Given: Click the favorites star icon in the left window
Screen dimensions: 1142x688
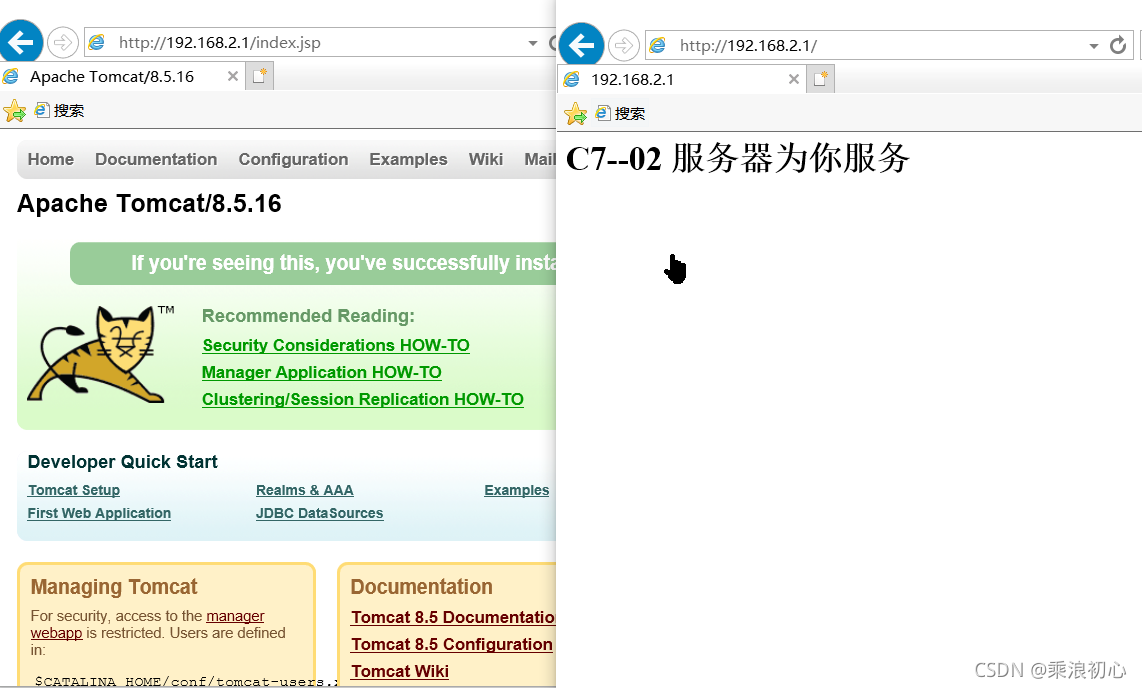Looking at the screenshot, I should (x=14, y=111).
